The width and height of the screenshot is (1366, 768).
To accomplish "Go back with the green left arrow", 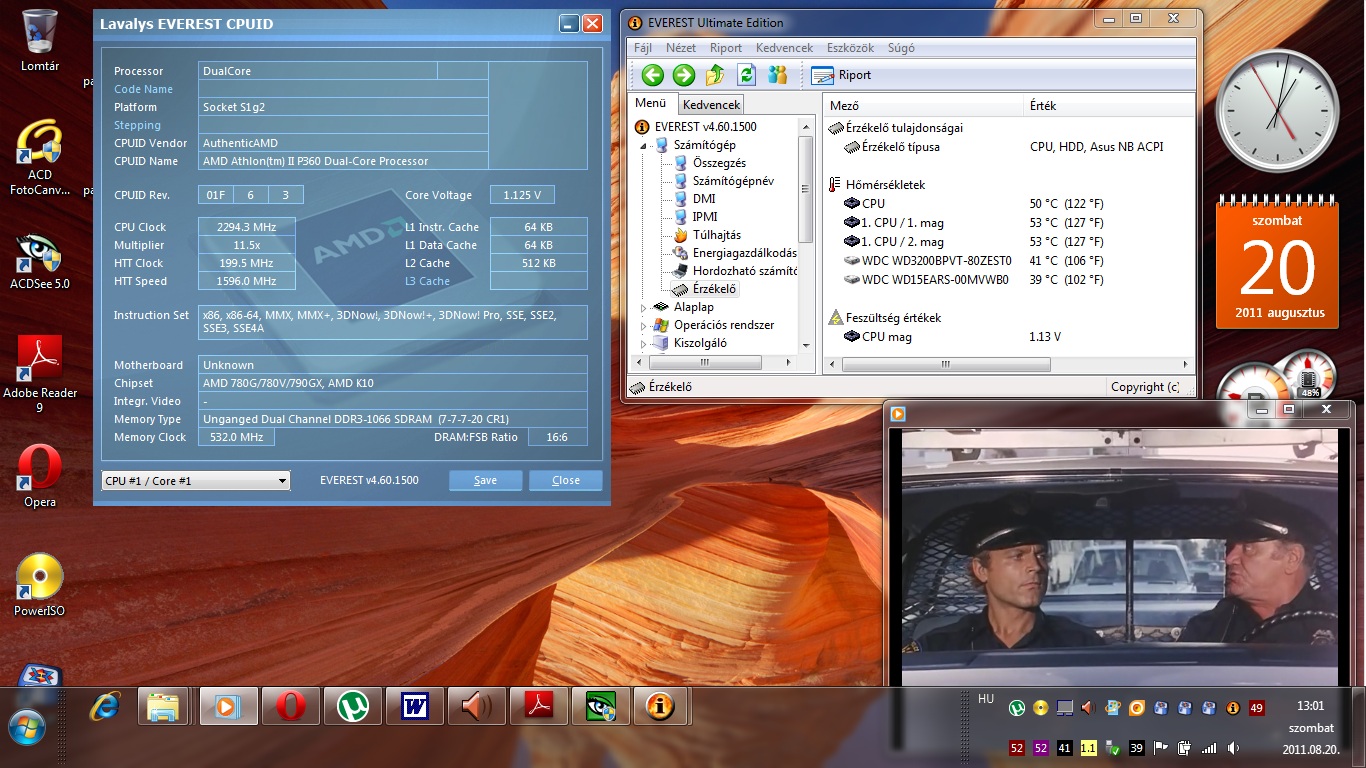I will [653, 75].
